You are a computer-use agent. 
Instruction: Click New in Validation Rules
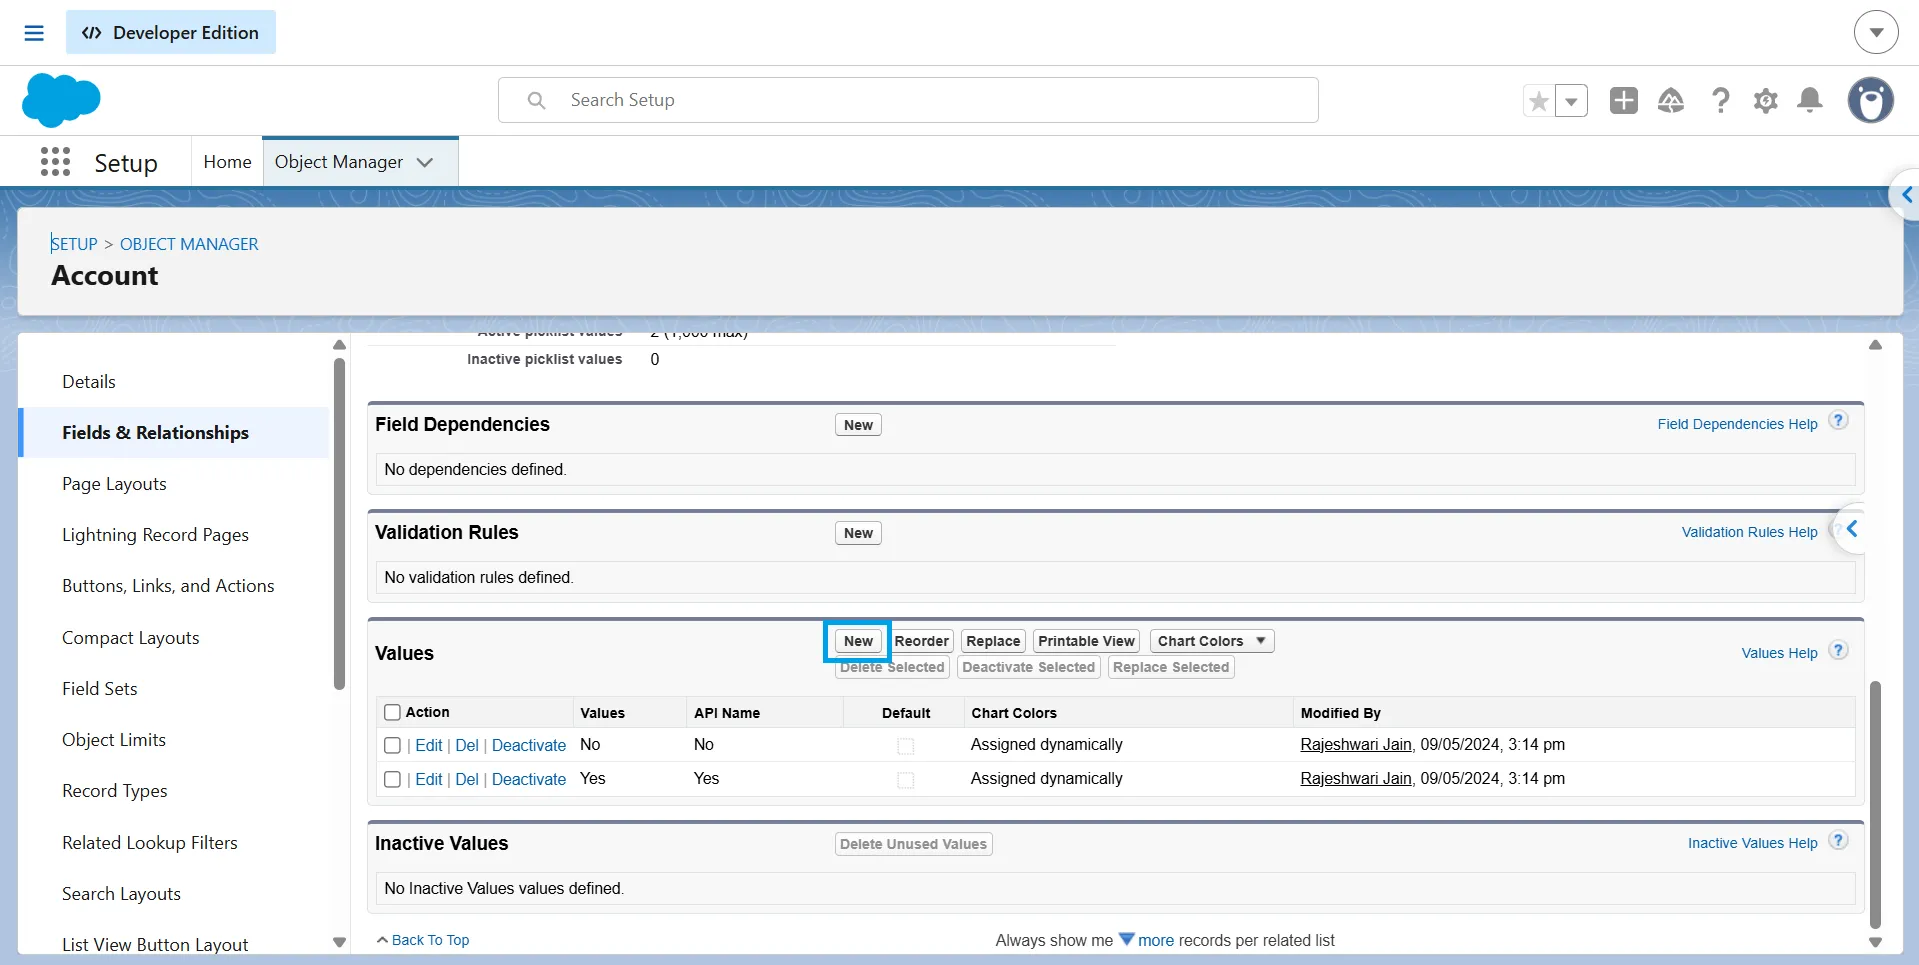click(x=858, y=533)
